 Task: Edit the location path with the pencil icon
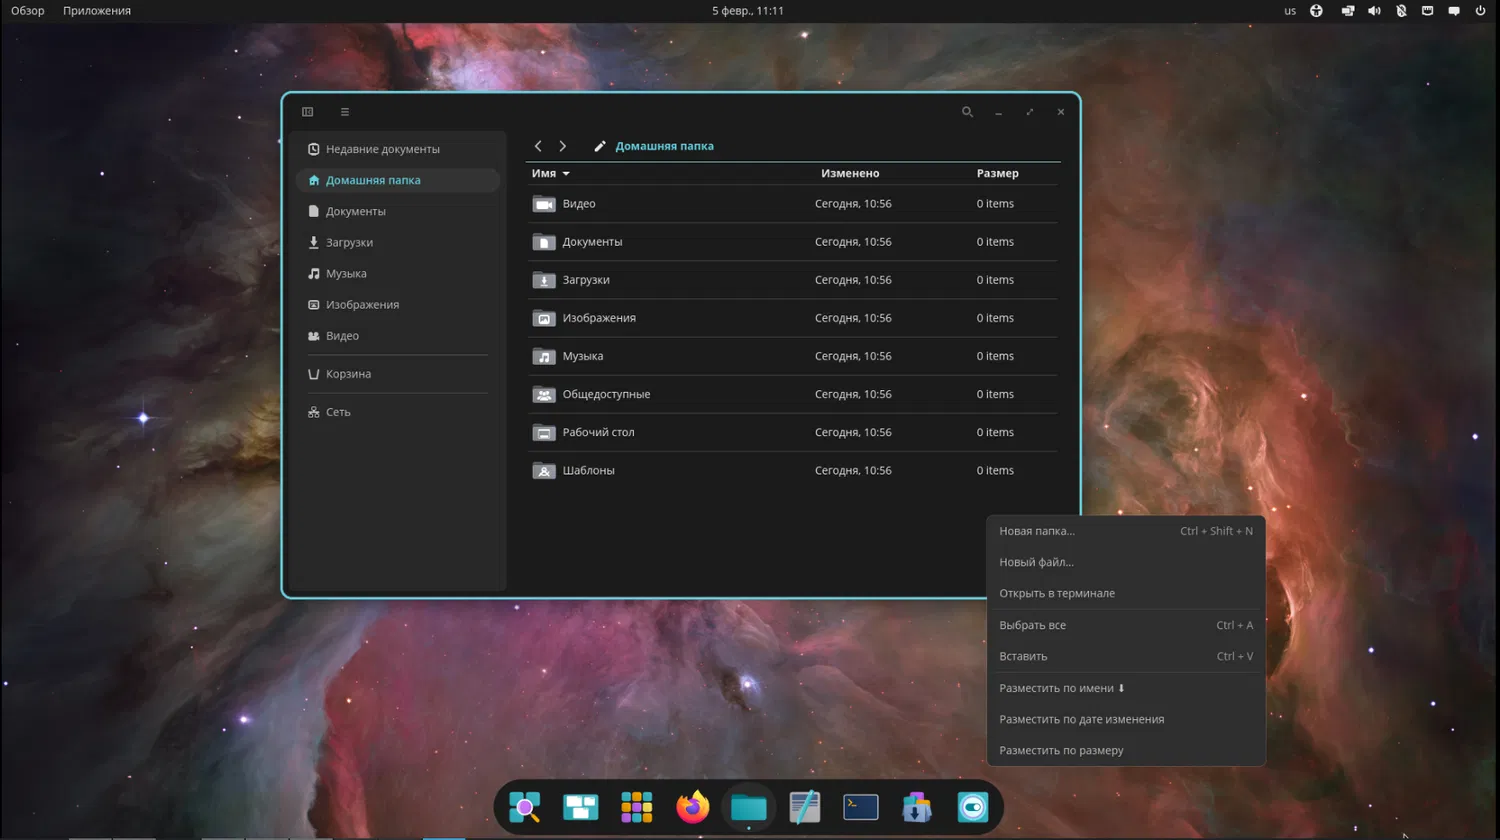click(x=600, y=146)
